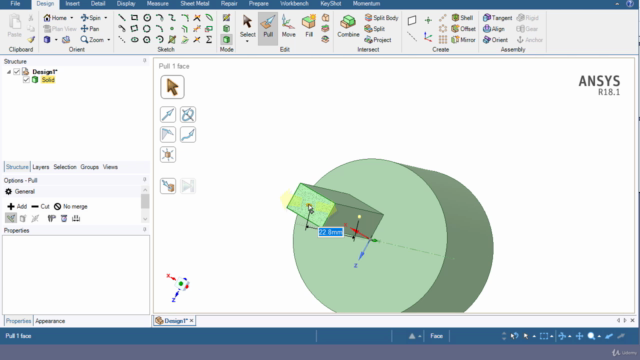
Task: Click the Combine tool in Intersect group
Action: [348, 27]
